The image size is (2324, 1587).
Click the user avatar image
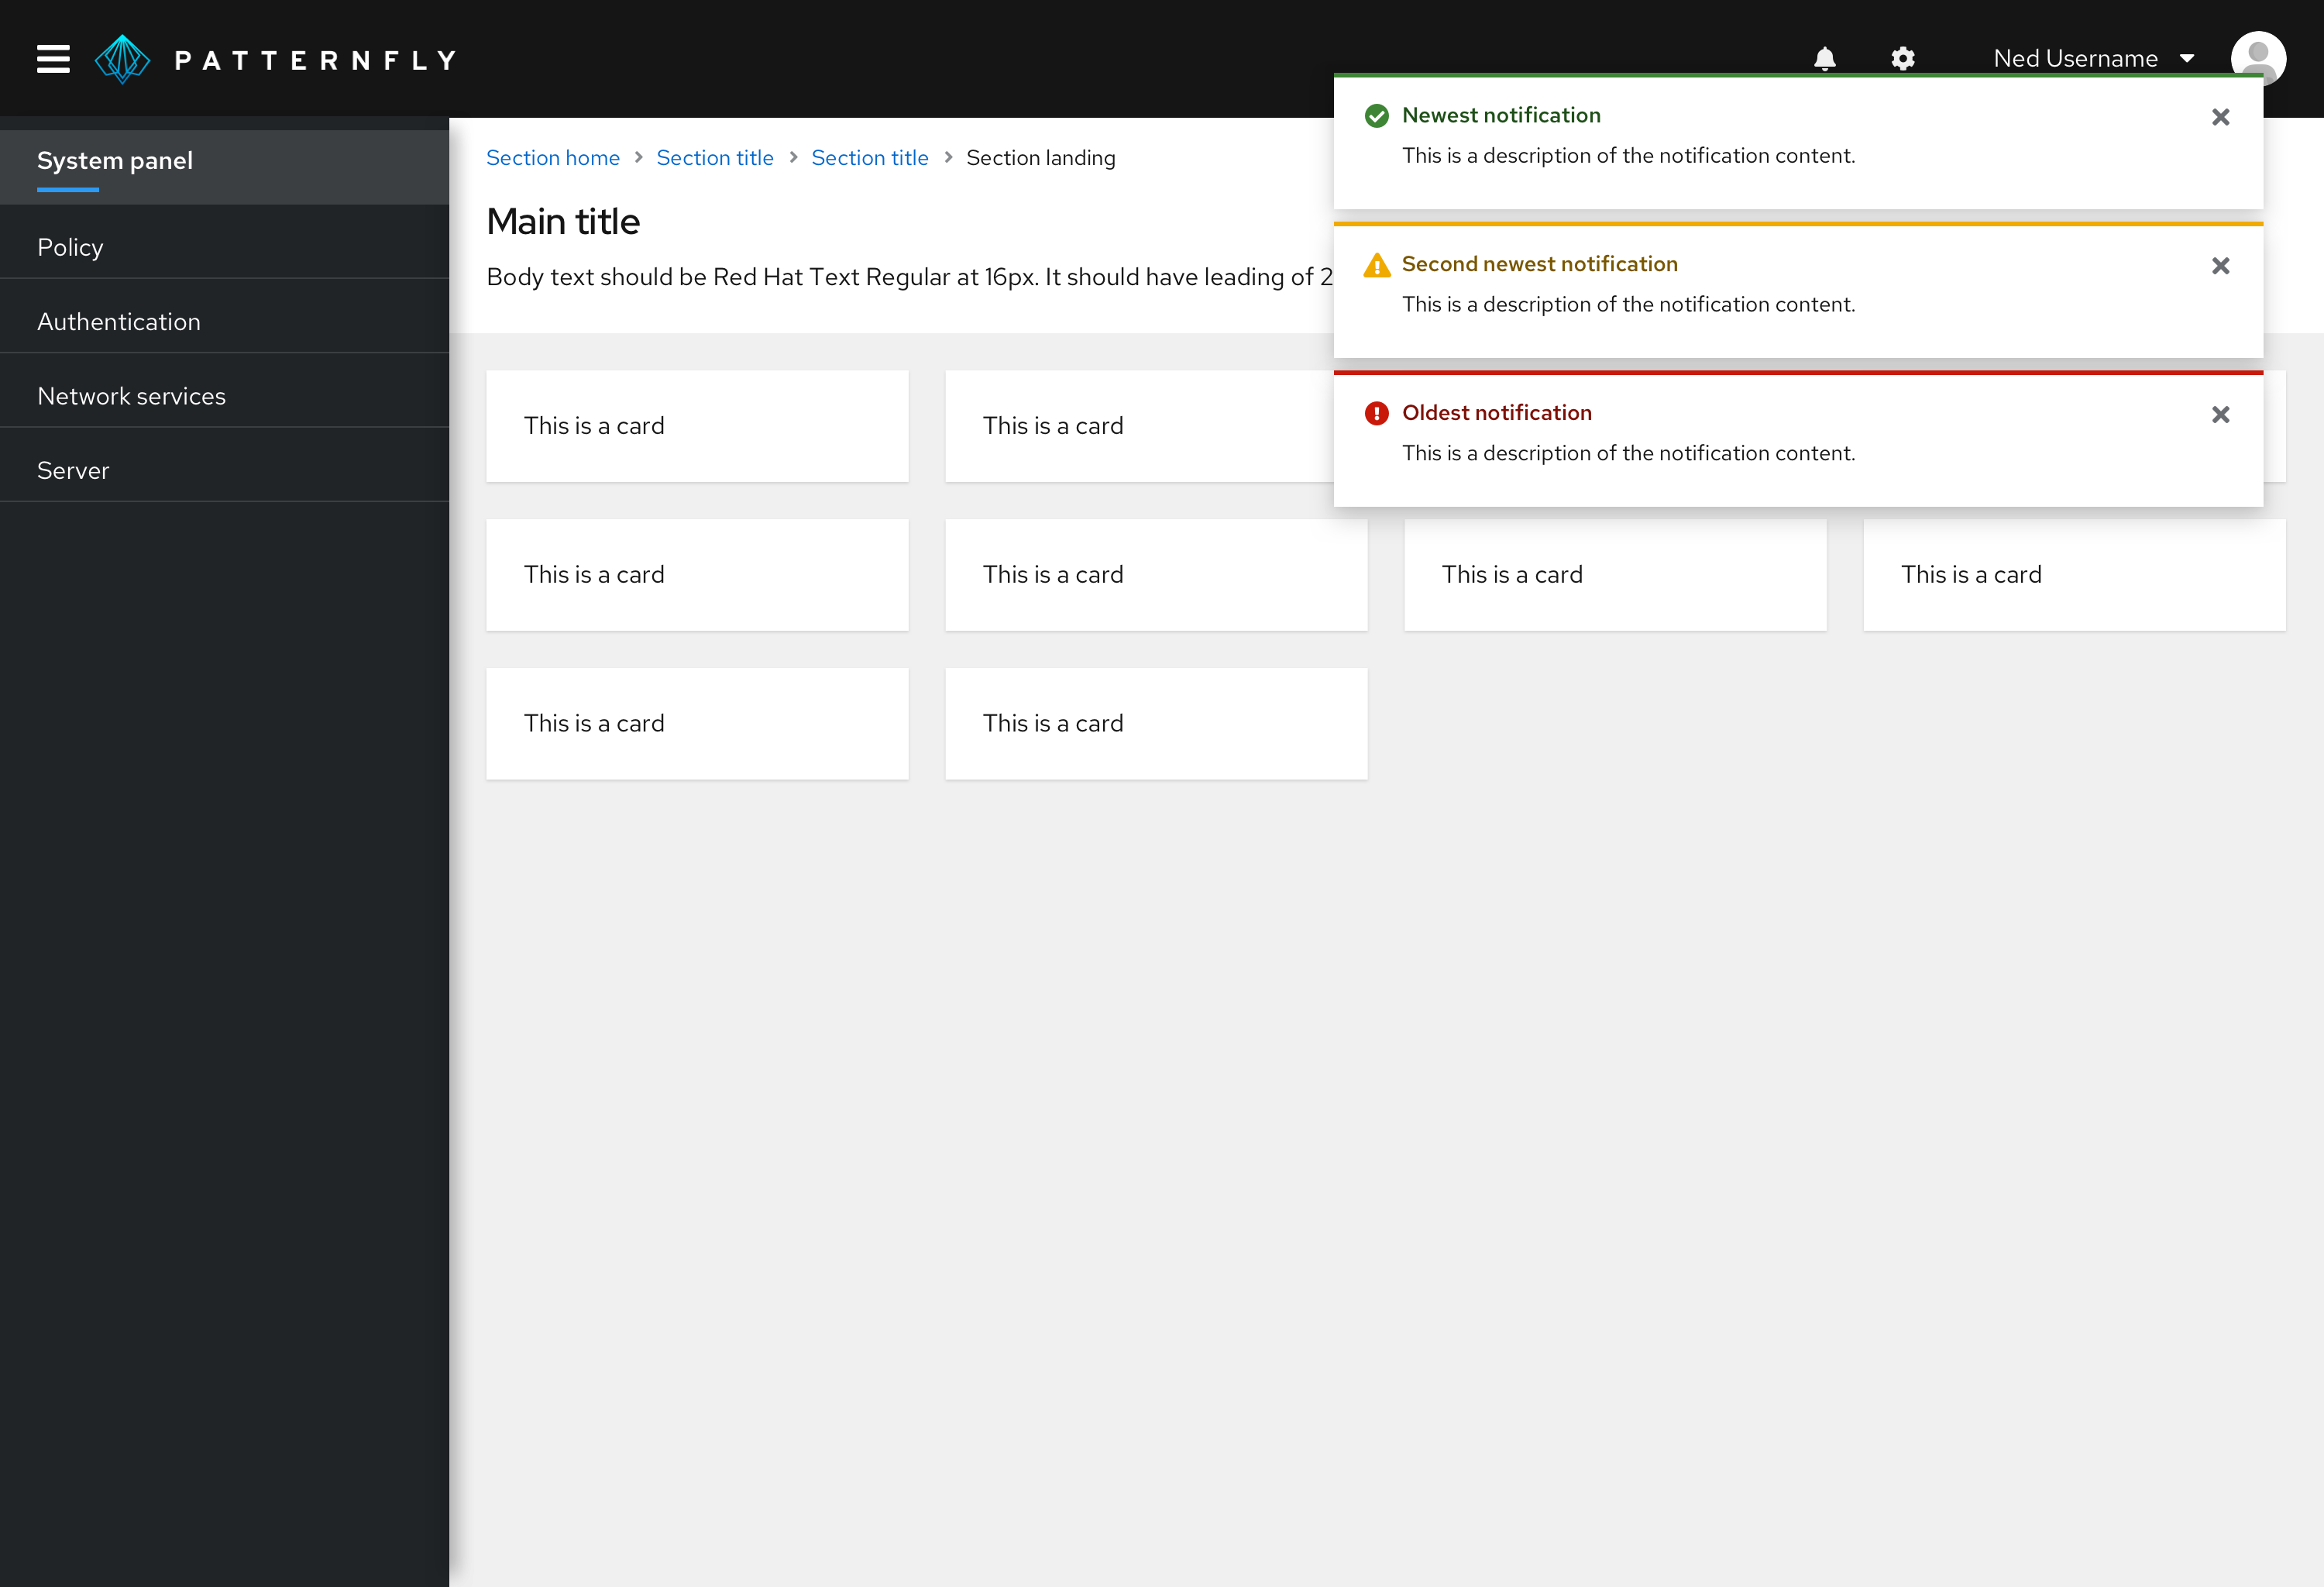[2258, 58]
